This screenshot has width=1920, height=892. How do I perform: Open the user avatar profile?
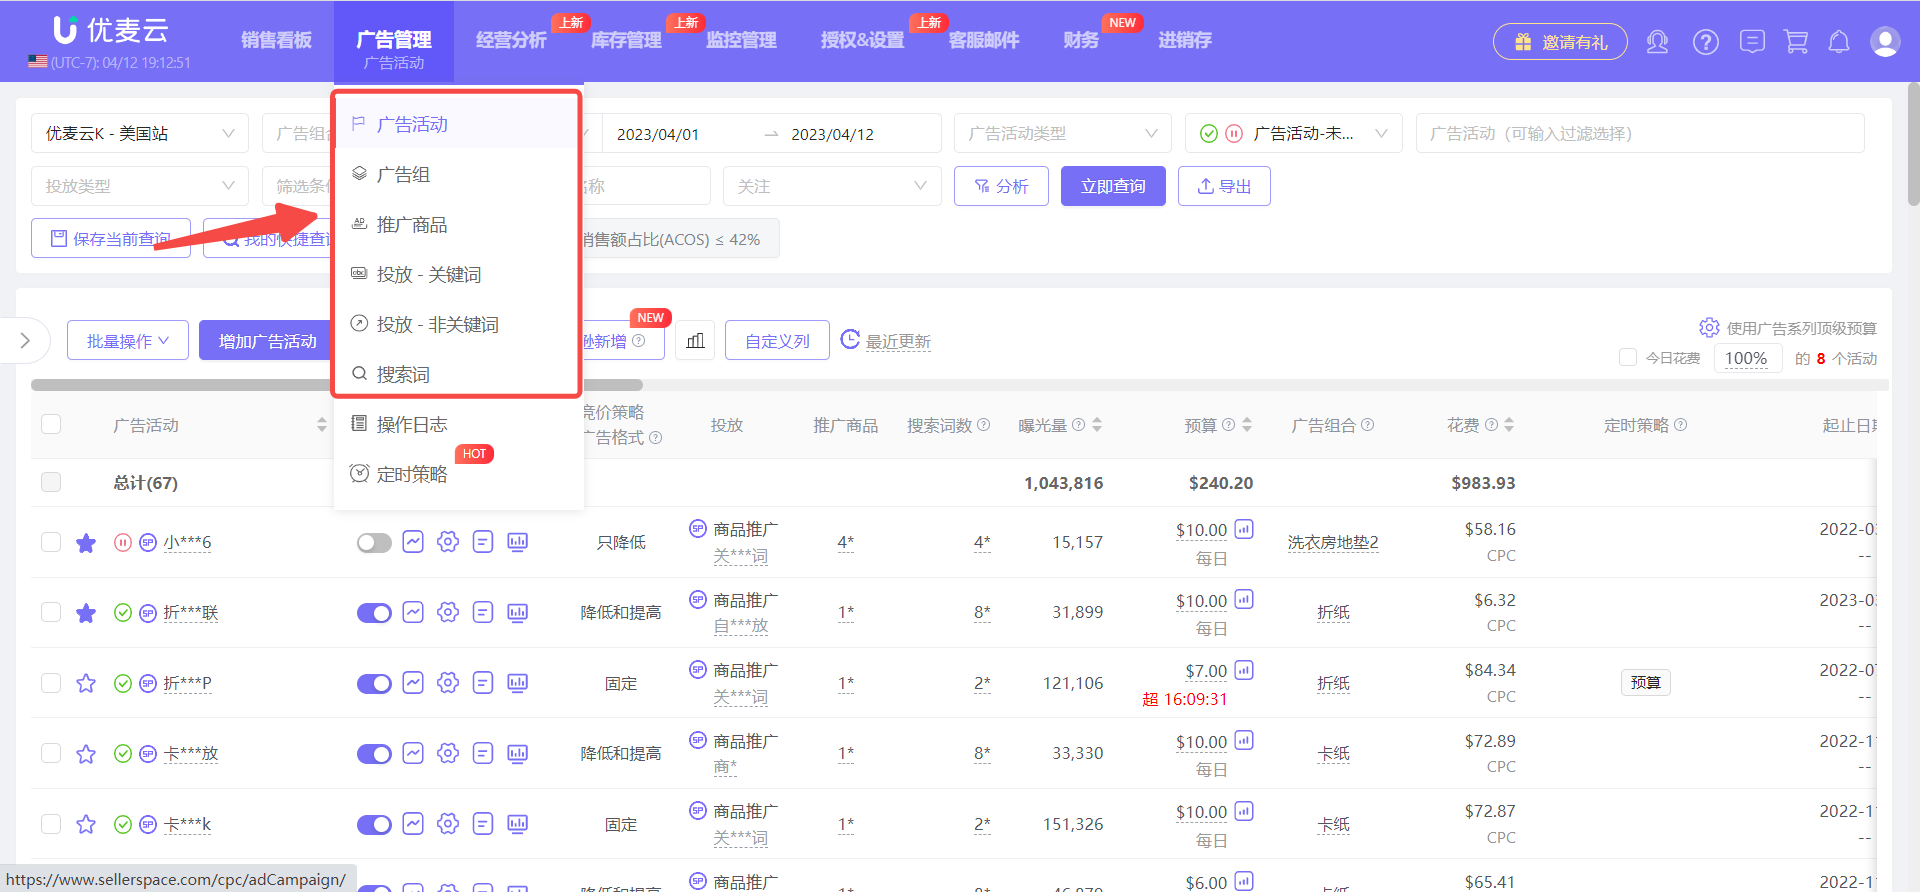(x=1885, y=42)
